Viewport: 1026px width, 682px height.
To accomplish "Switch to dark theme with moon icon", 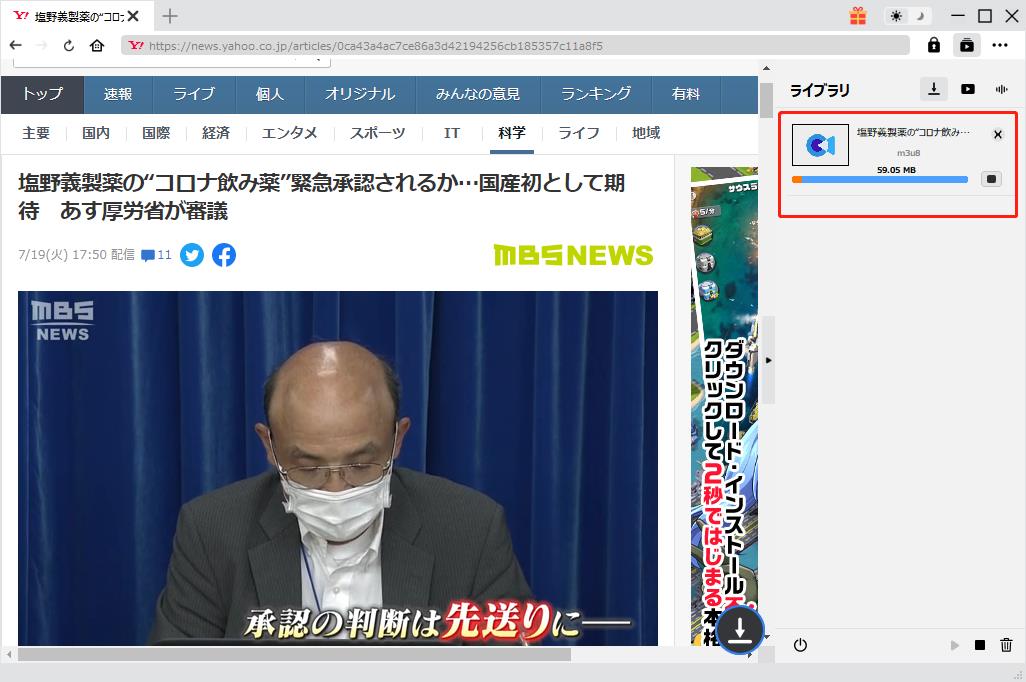I will [921, 16].
